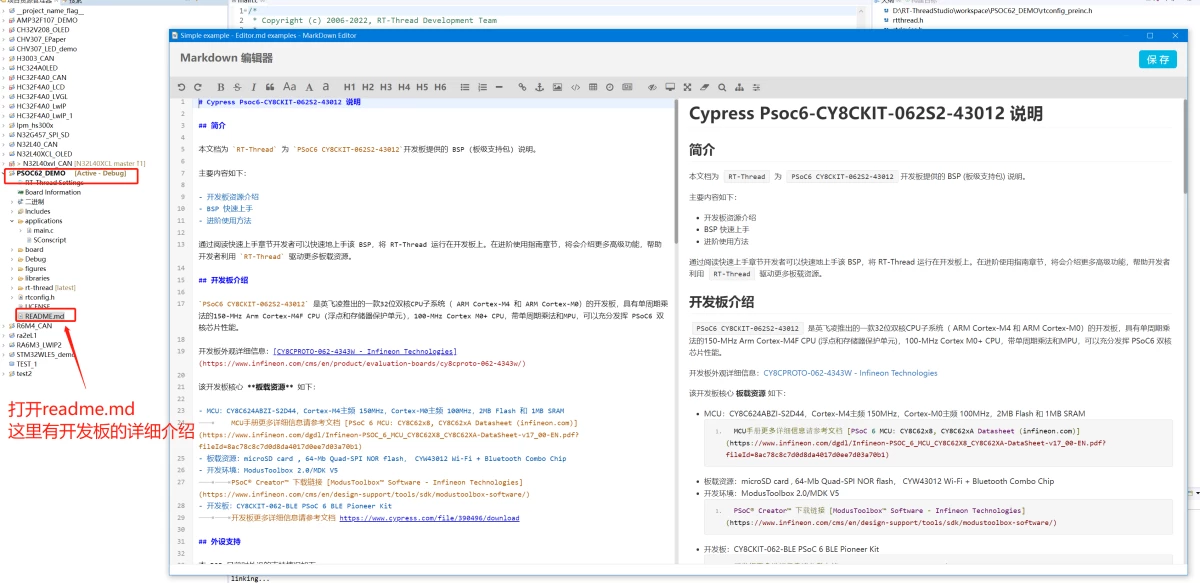Insert a block quote using the quote icon
1200x583 pixels.
pyautogui.click(x=270, y=87)
